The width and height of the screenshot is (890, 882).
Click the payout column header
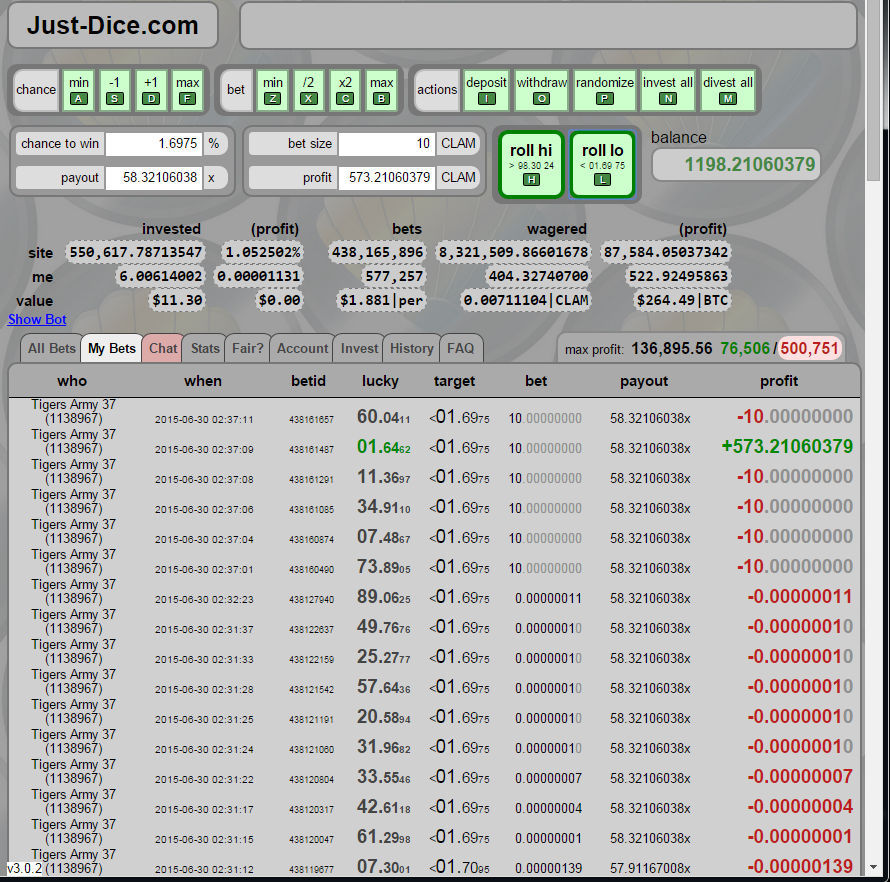tap(644, 381)
